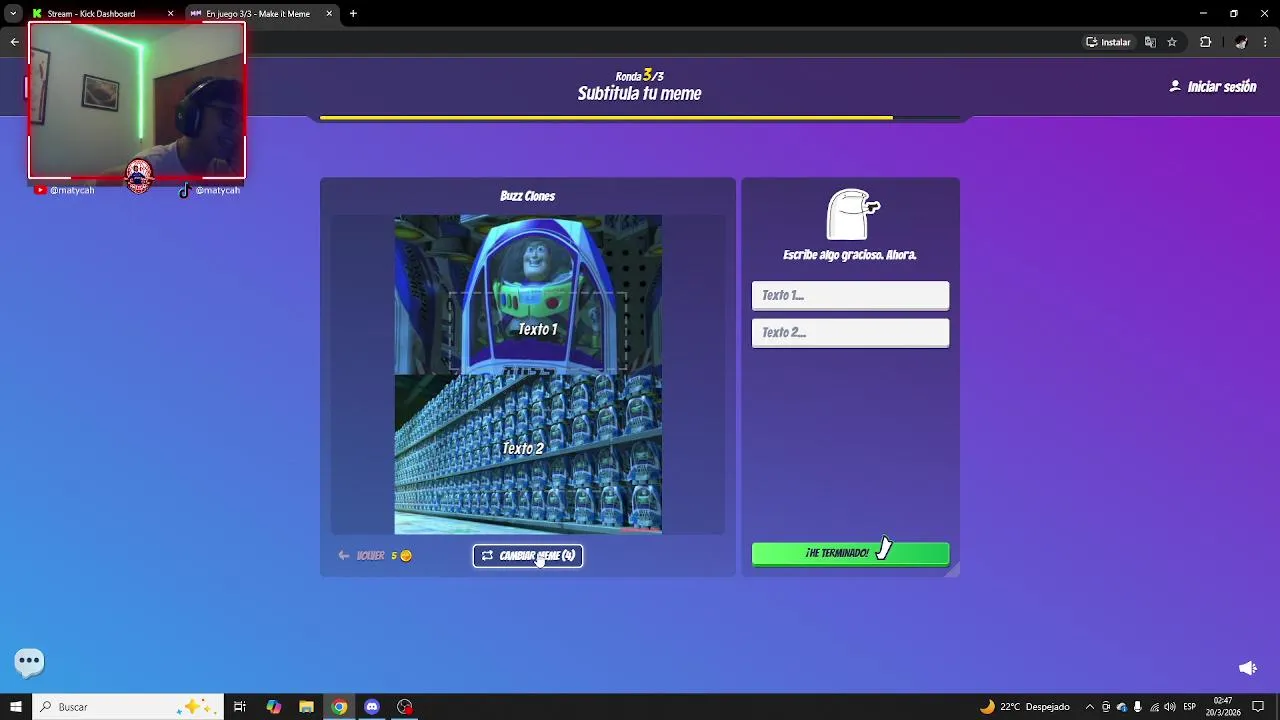Open a new browser tab
The image size is (1280, 720).
pos(353,14)
